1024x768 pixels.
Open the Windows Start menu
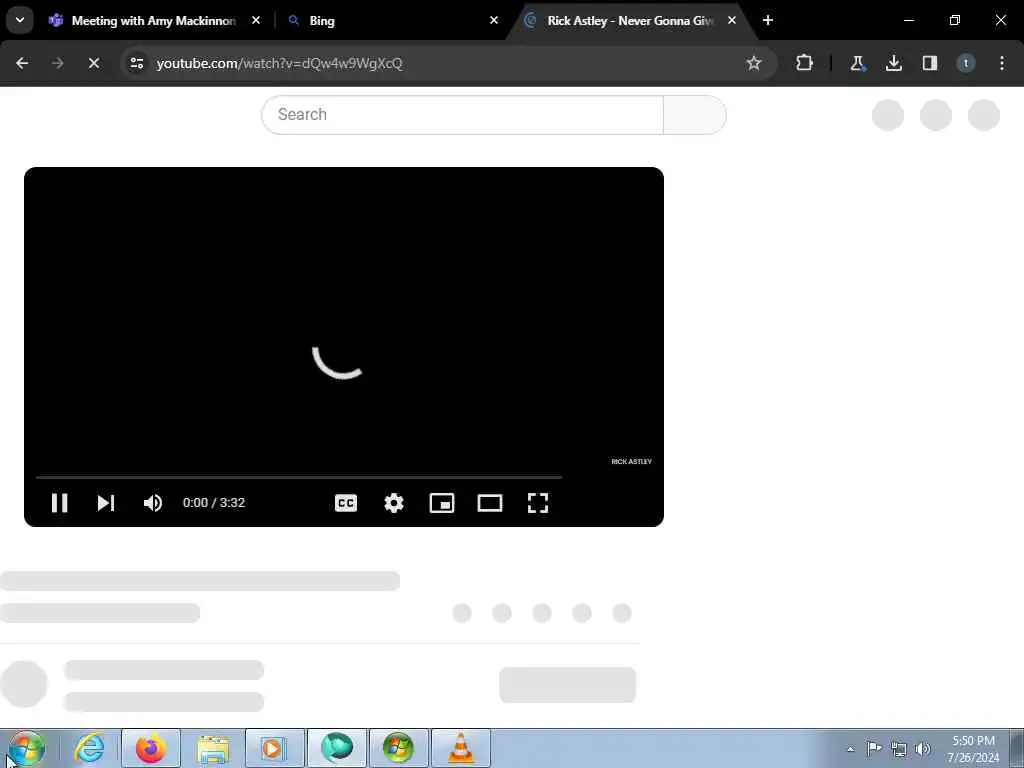pos(26,748)
